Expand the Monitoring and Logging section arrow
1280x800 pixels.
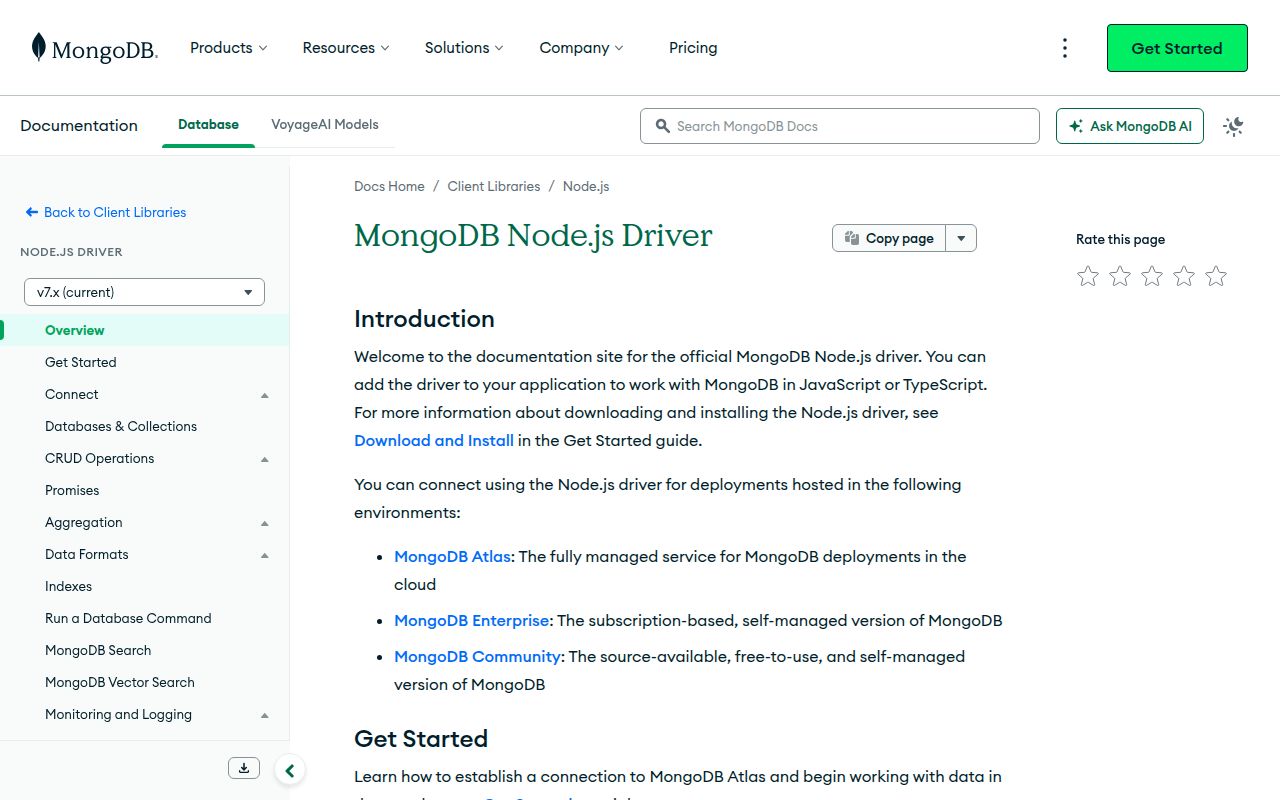[x=265, y=715]
